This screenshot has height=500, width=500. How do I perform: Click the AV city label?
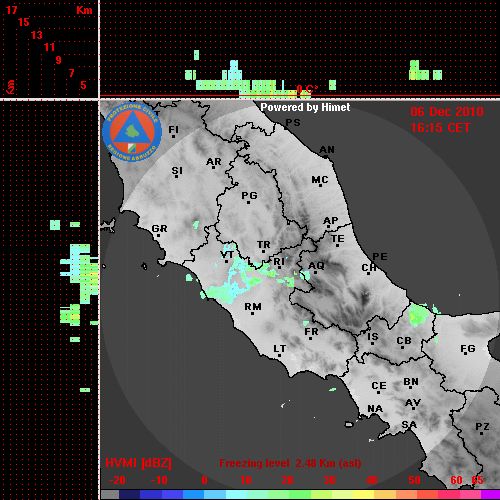click(413, 403)
